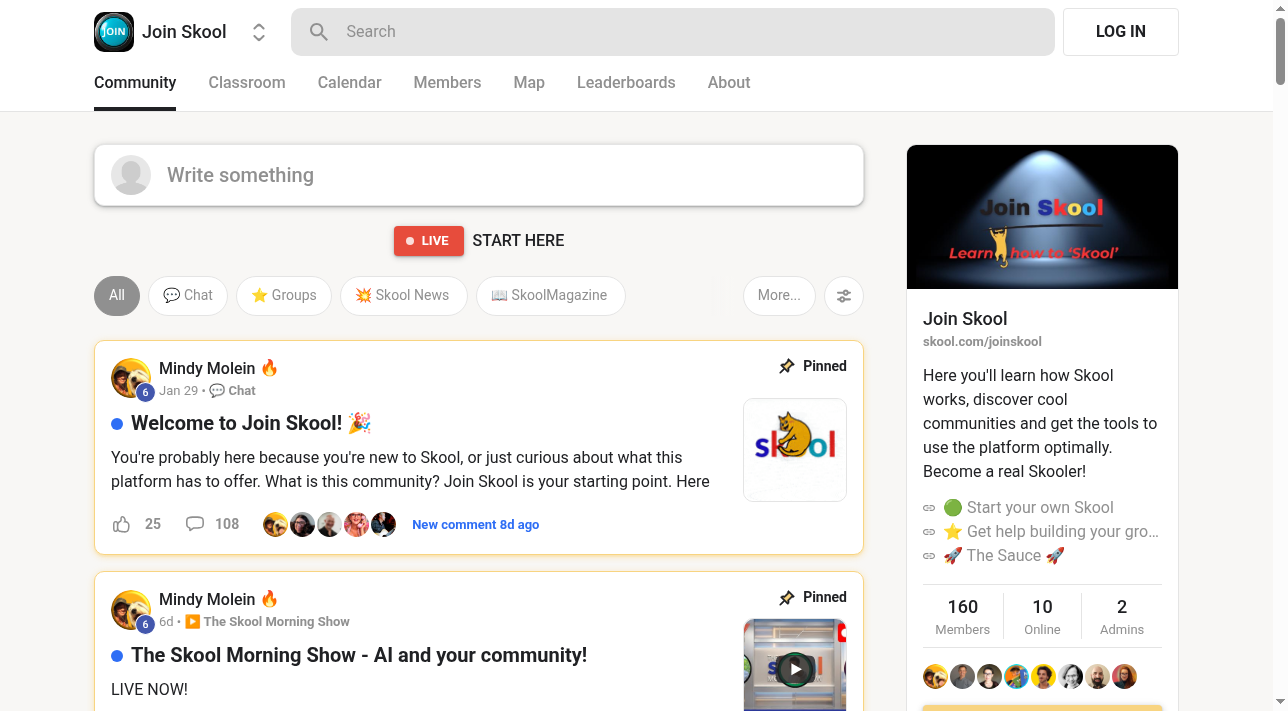Expand the community switcher chevrons
Screen dimensions: 1288x711
pyautogui.click(x=259, y=32)
